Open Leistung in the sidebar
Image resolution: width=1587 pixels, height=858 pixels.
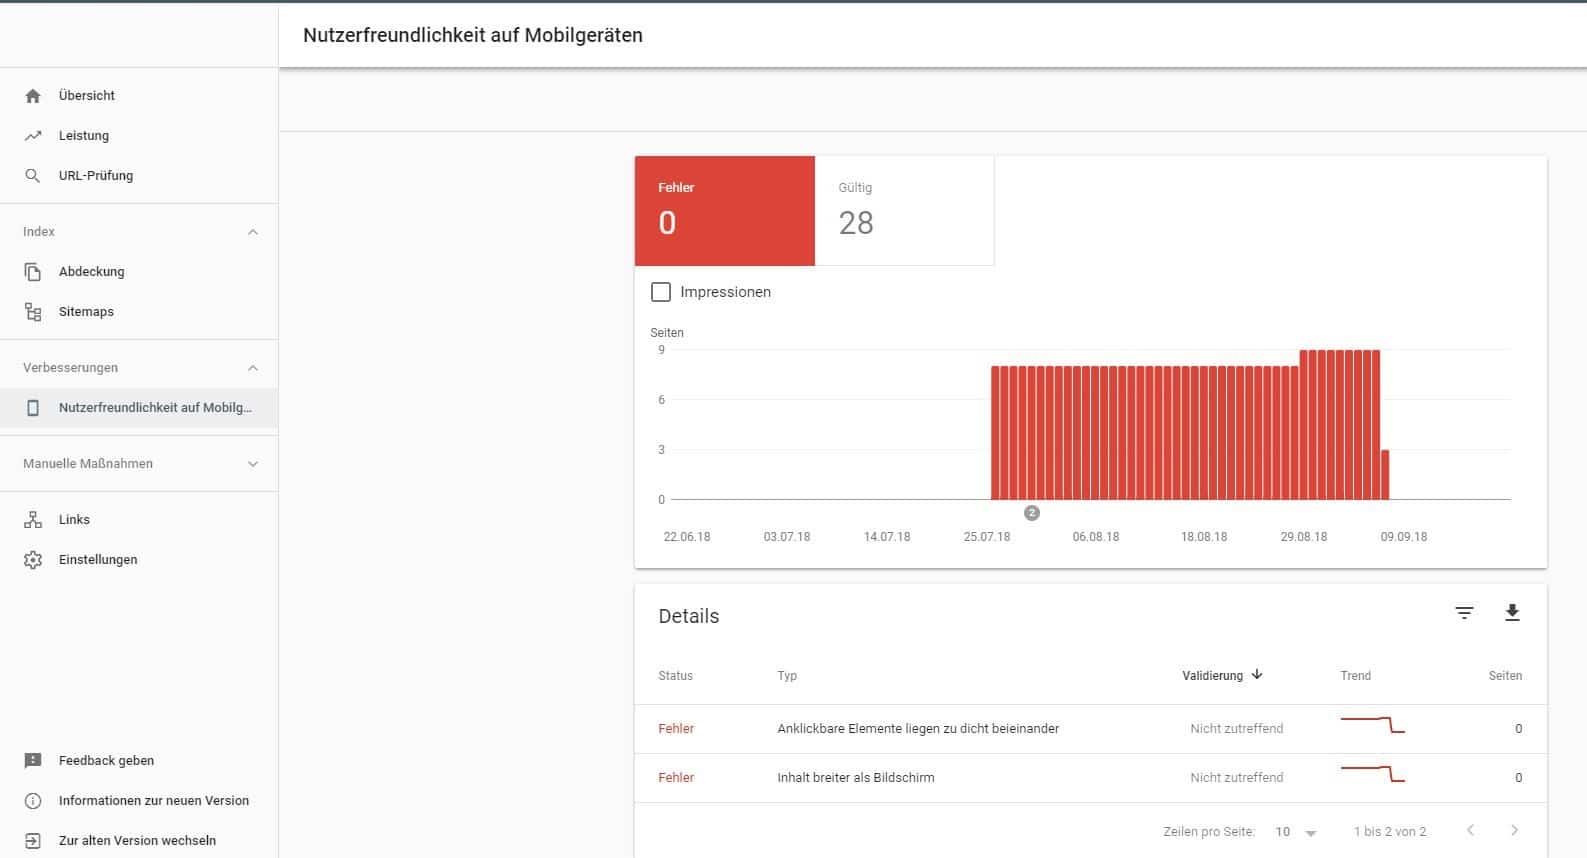(x=139, y=136)
